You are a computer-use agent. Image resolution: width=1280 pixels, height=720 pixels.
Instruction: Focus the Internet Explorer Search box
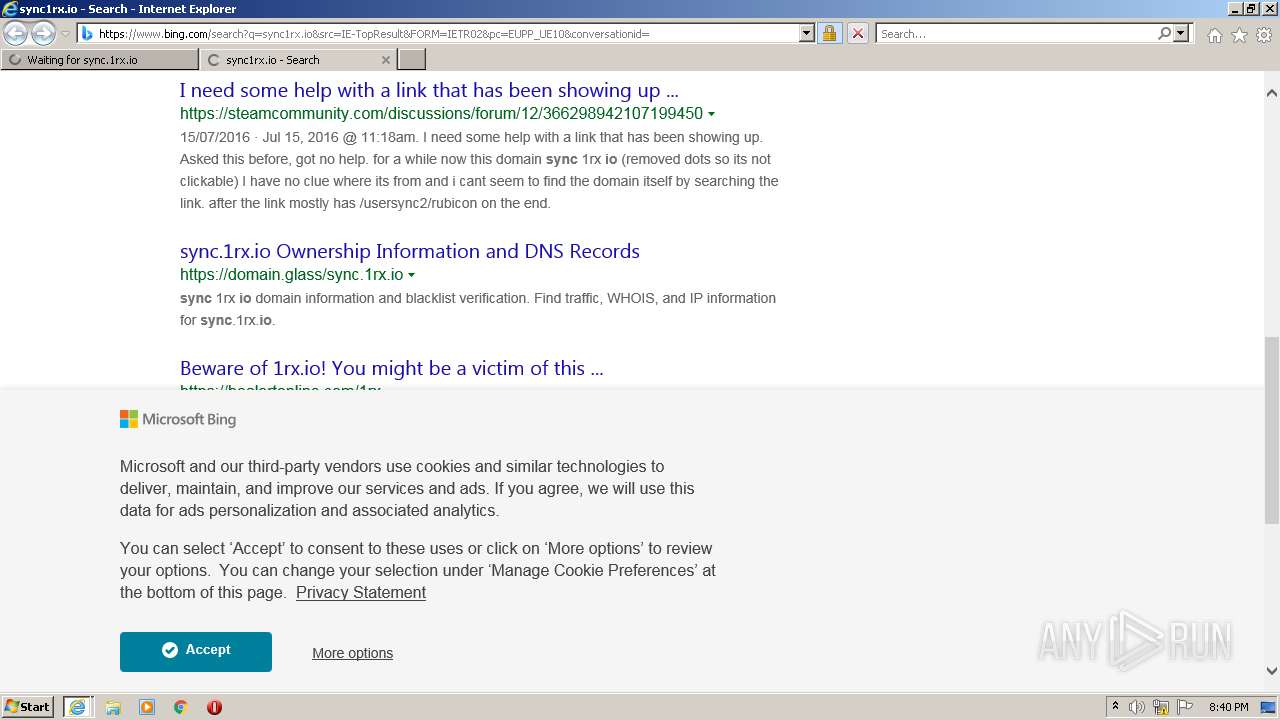pyautogui.click(x=1015, y=33)
